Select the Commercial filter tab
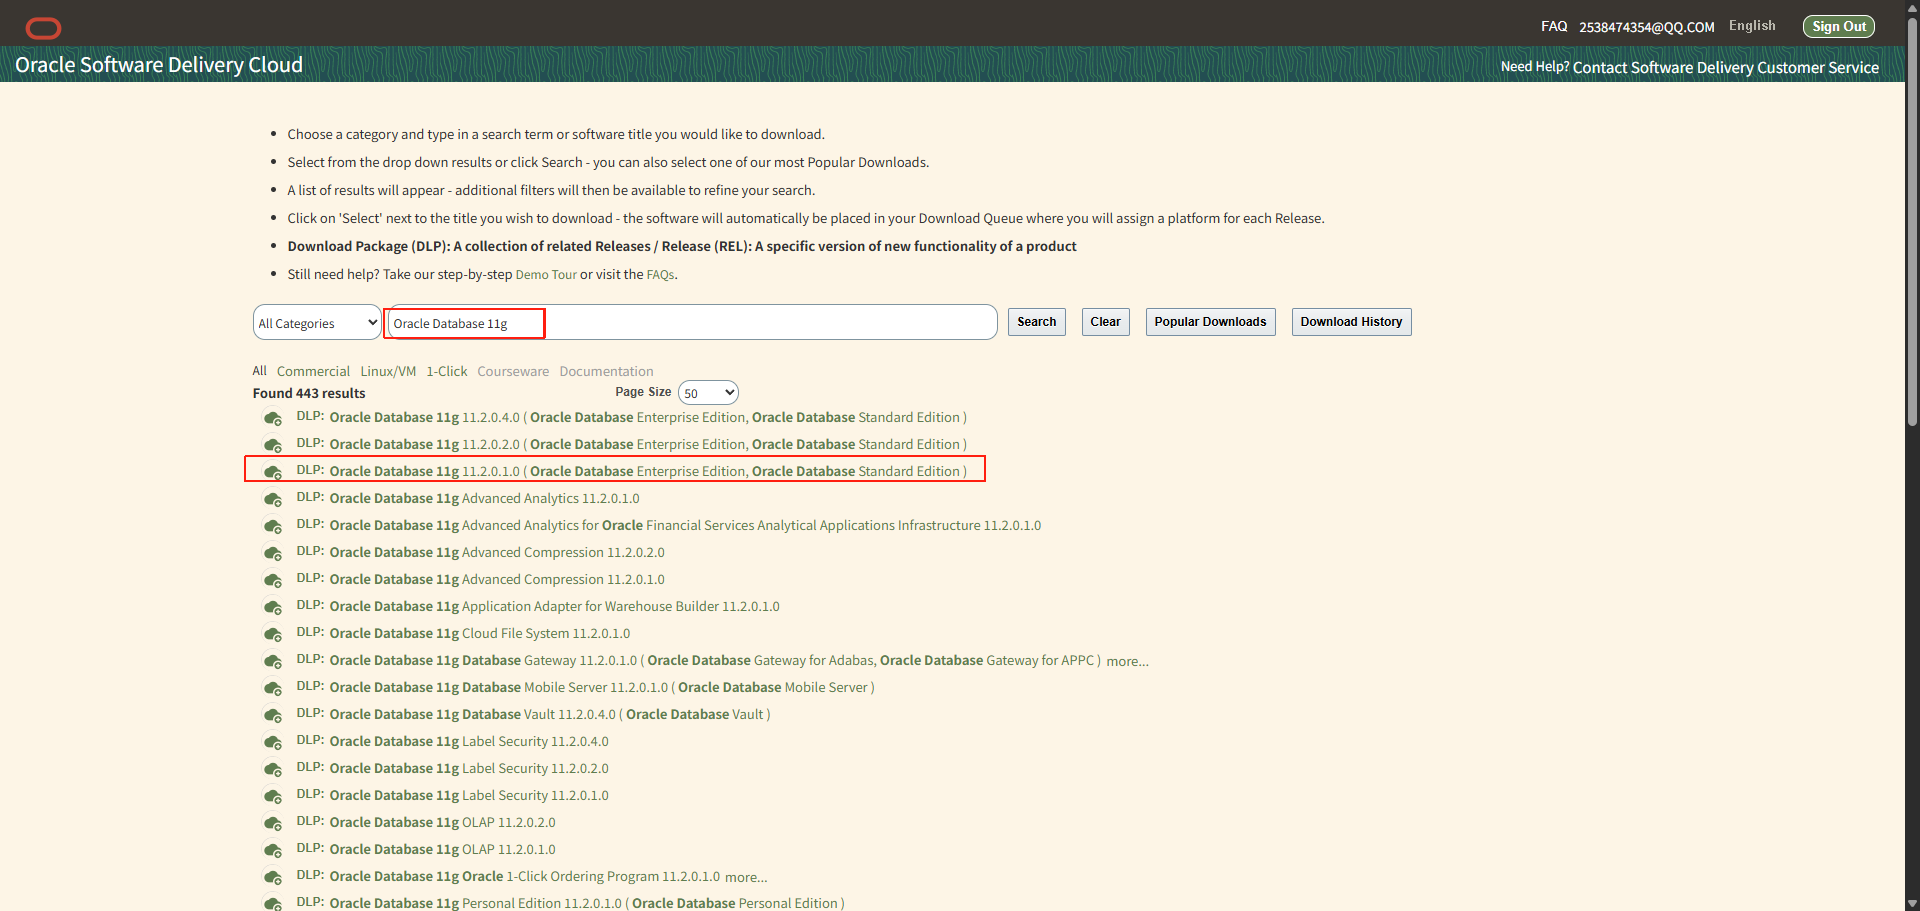Screen dimensions: 1920x911 313,371
